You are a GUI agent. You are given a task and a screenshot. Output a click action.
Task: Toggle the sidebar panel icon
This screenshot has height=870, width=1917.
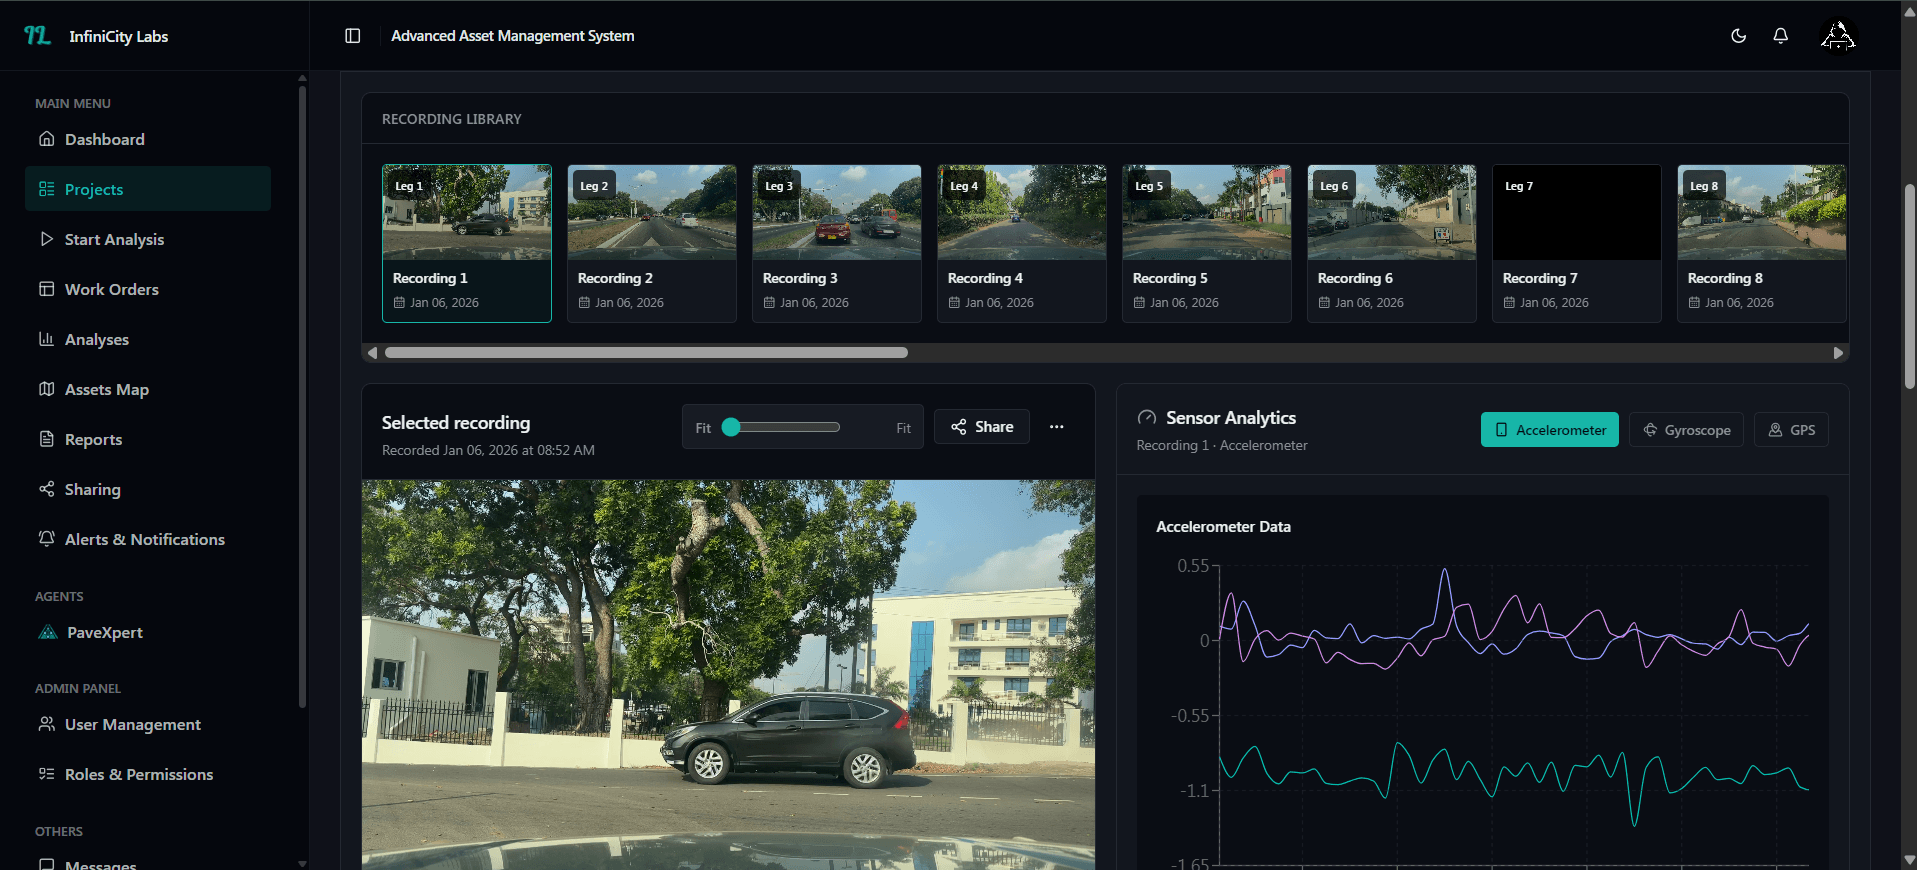353,36
